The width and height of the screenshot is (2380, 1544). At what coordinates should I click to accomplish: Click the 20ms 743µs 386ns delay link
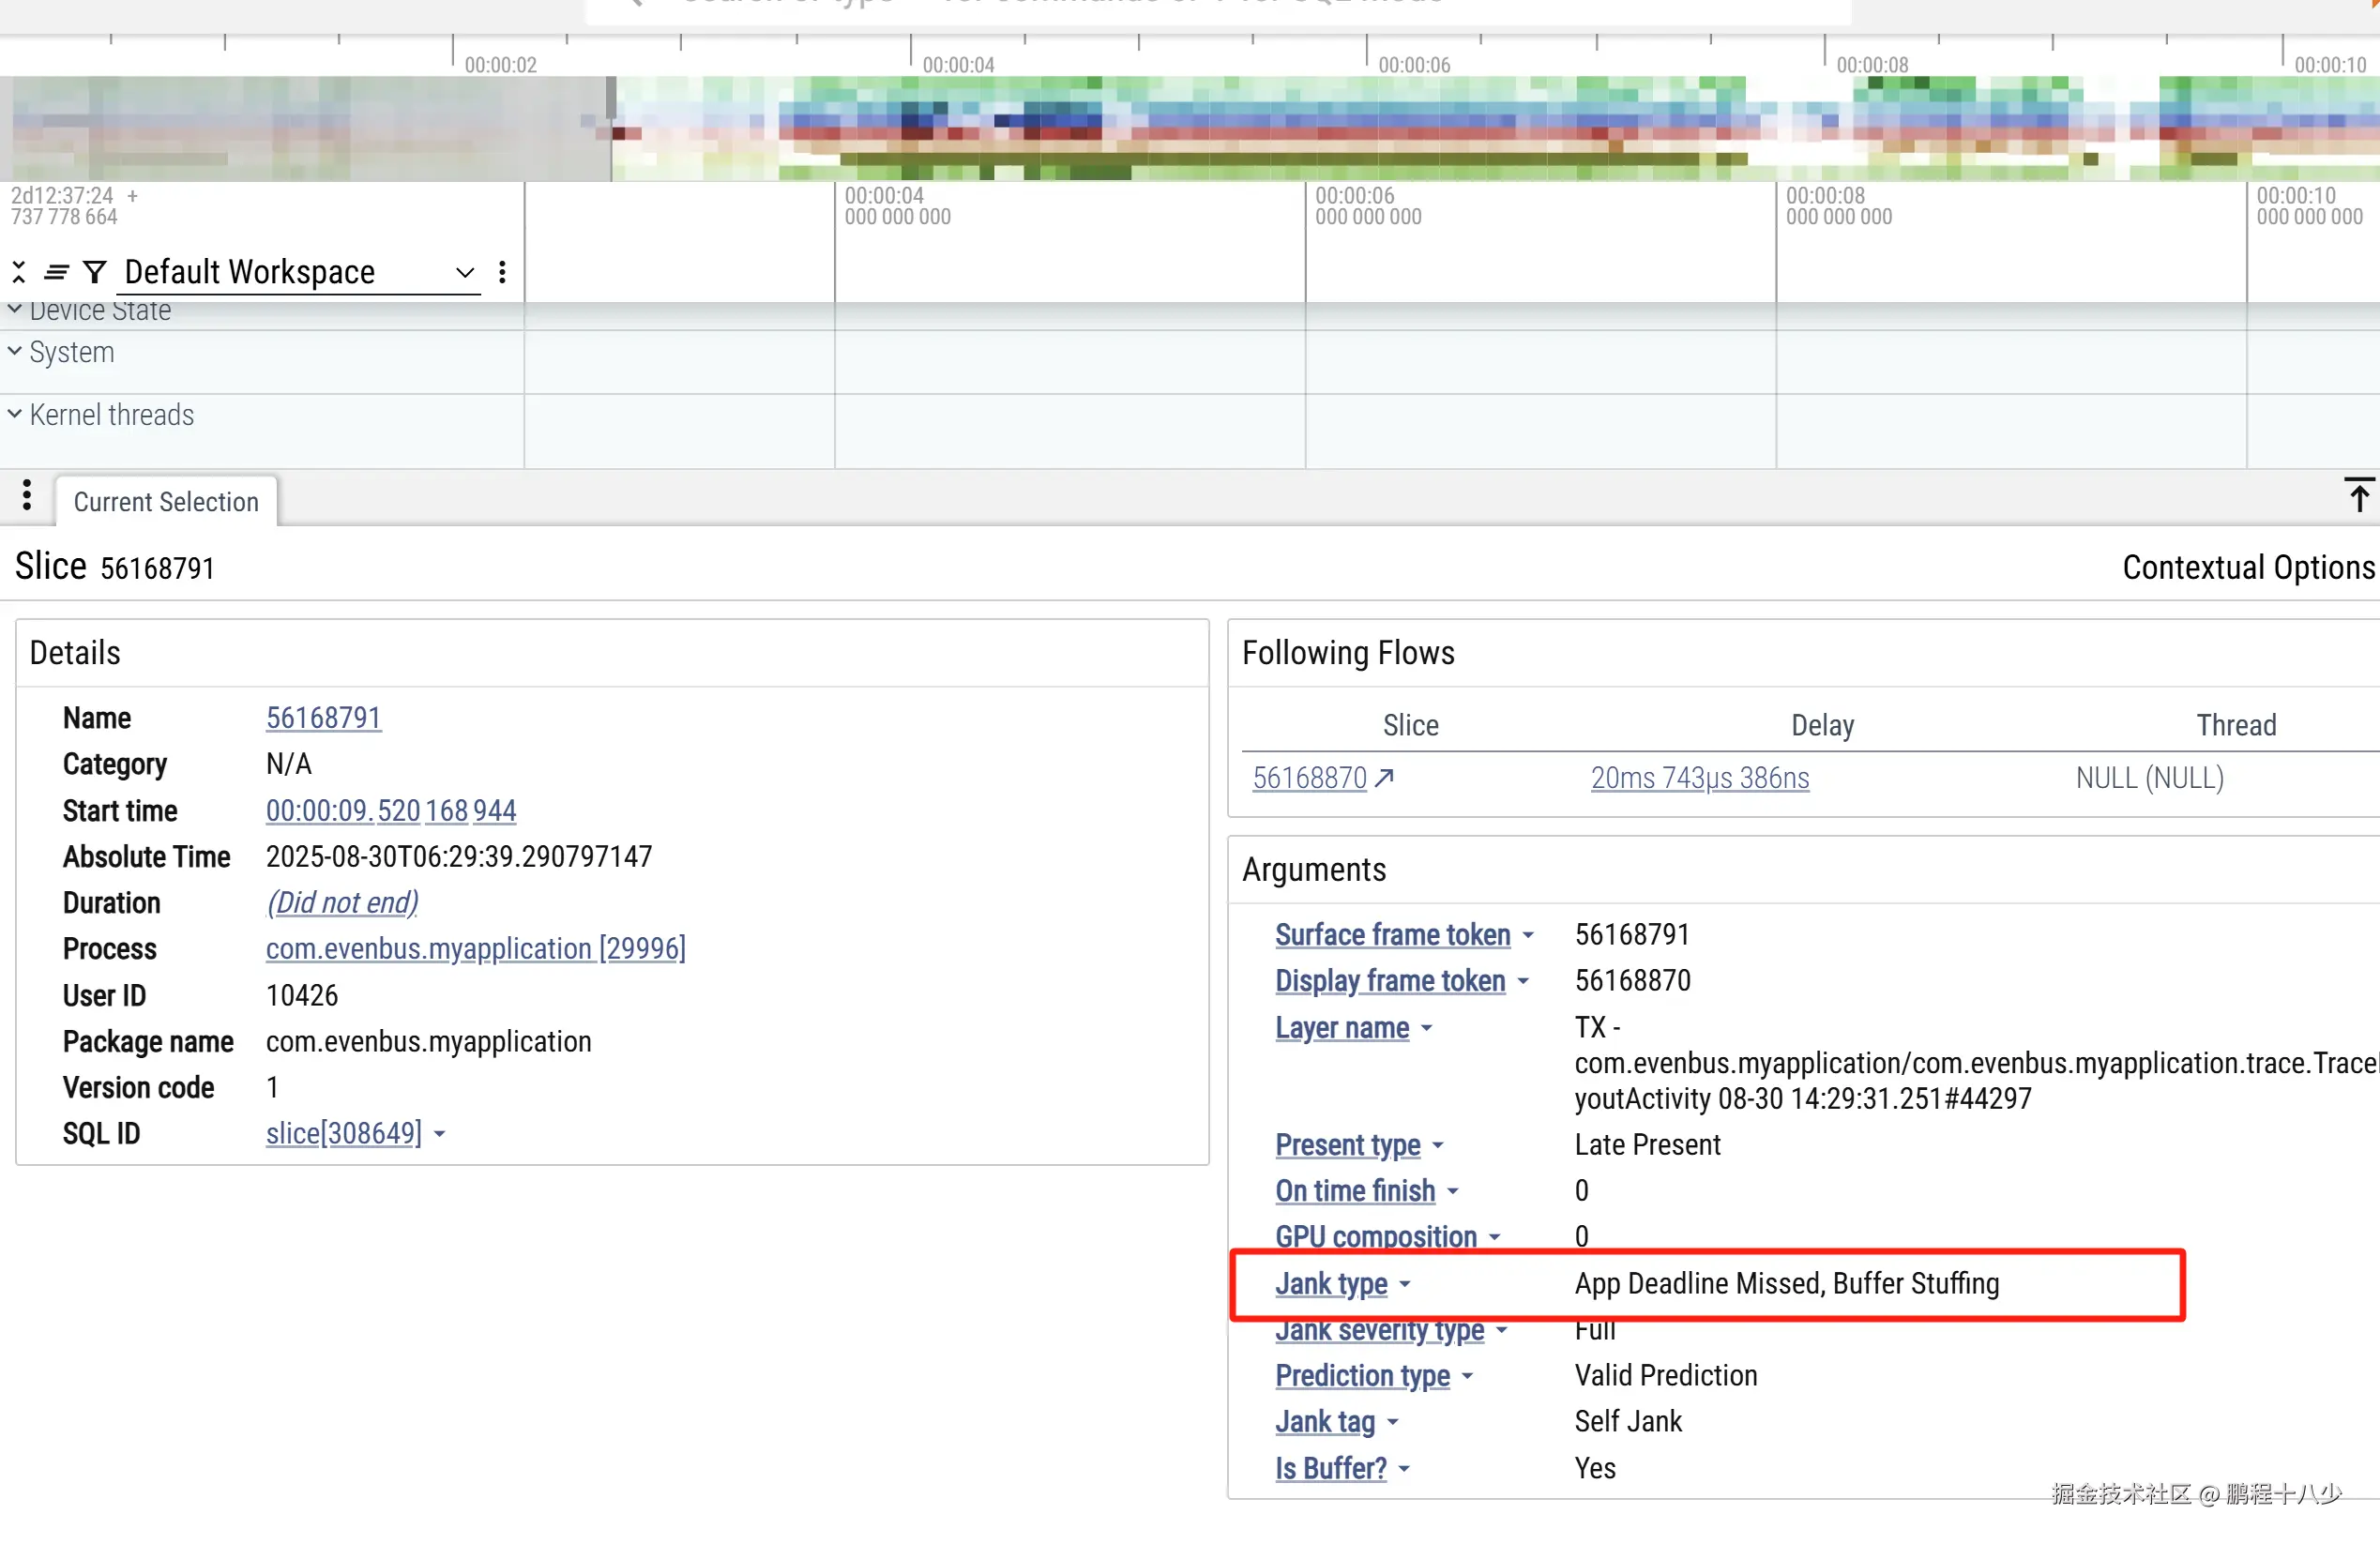click(1699, 778)
